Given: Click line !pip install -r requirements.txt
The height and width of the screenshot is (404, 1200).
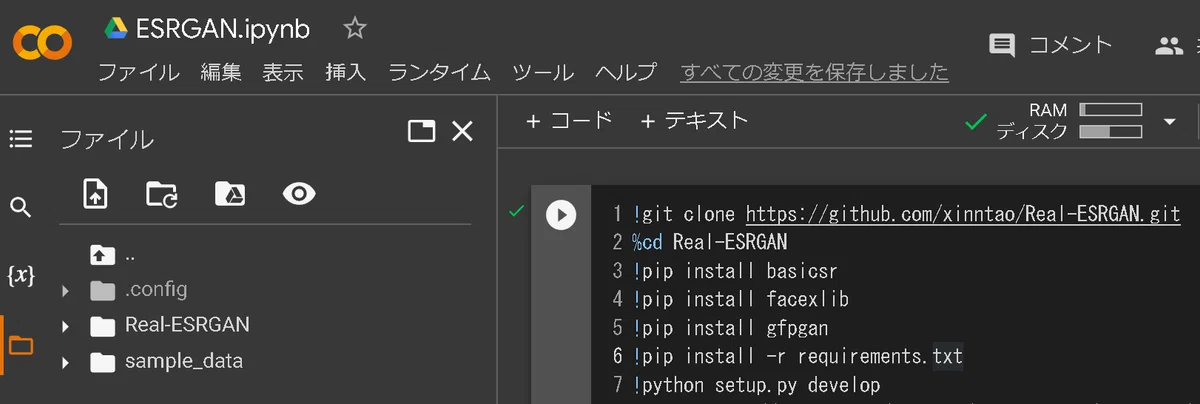Looking at the screenshot, I should (797, 355).
